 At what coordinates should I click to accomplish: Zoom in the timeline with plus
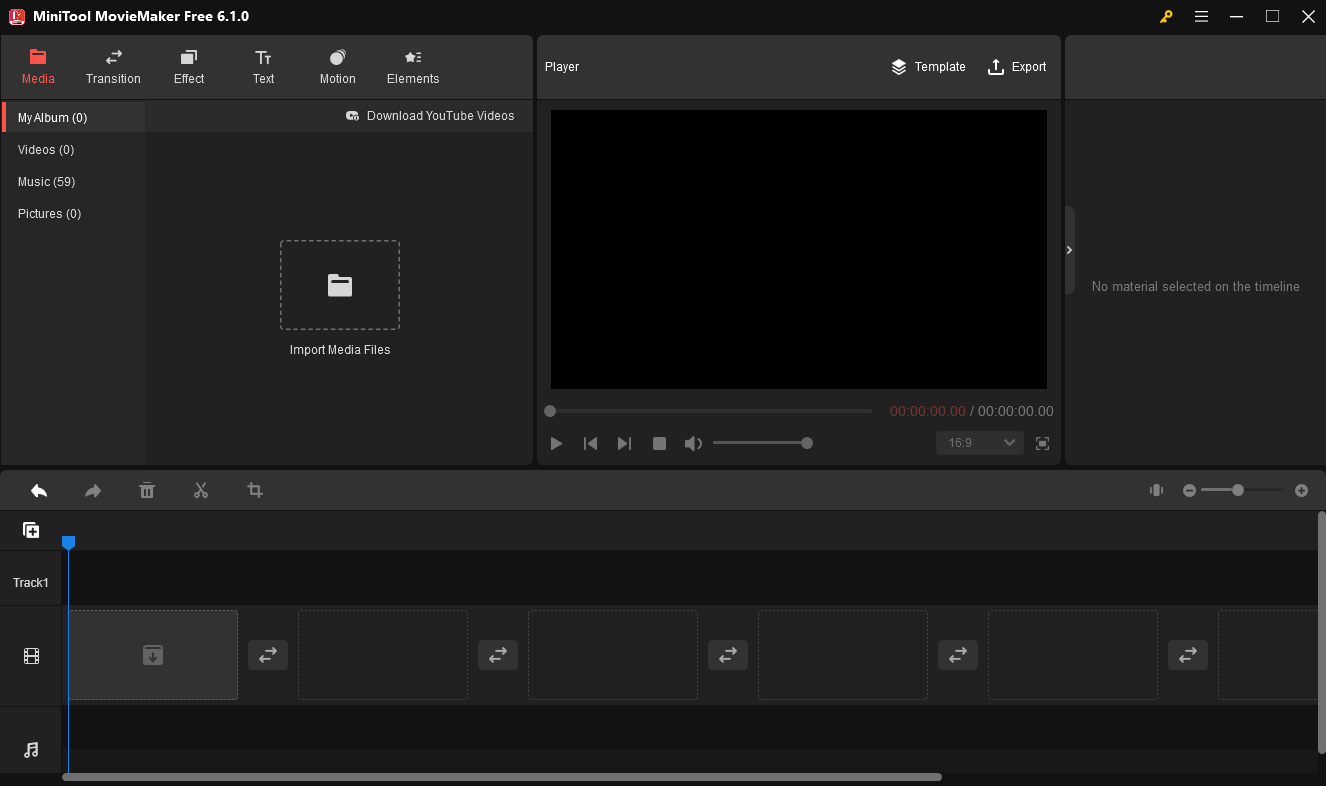[1301, 490]
